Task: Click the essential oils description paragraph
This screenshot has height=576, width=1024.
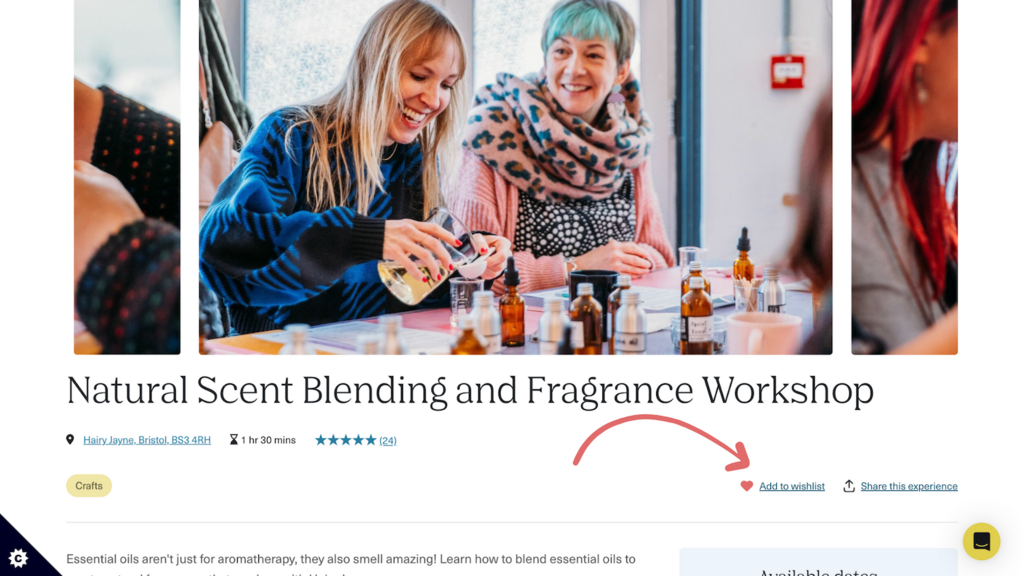Action: (351, 564)
